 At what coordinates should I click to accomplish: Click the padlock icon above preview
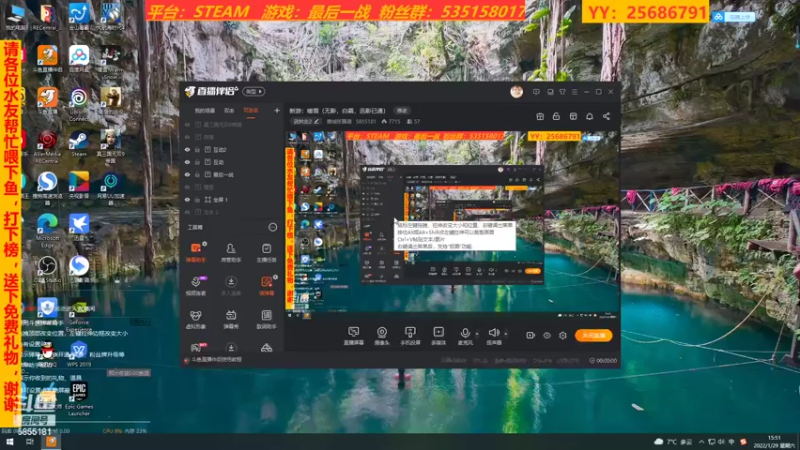point(556,117)
